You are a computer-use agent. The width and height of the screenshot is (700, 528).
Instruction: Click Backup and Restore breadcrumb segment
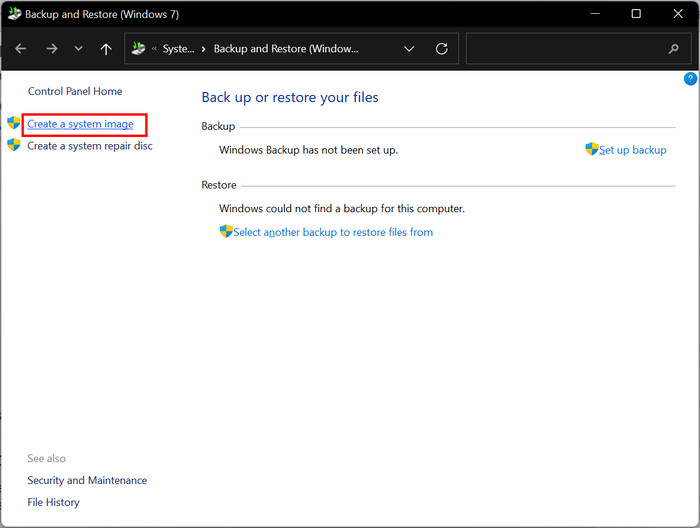pos(286,49)
